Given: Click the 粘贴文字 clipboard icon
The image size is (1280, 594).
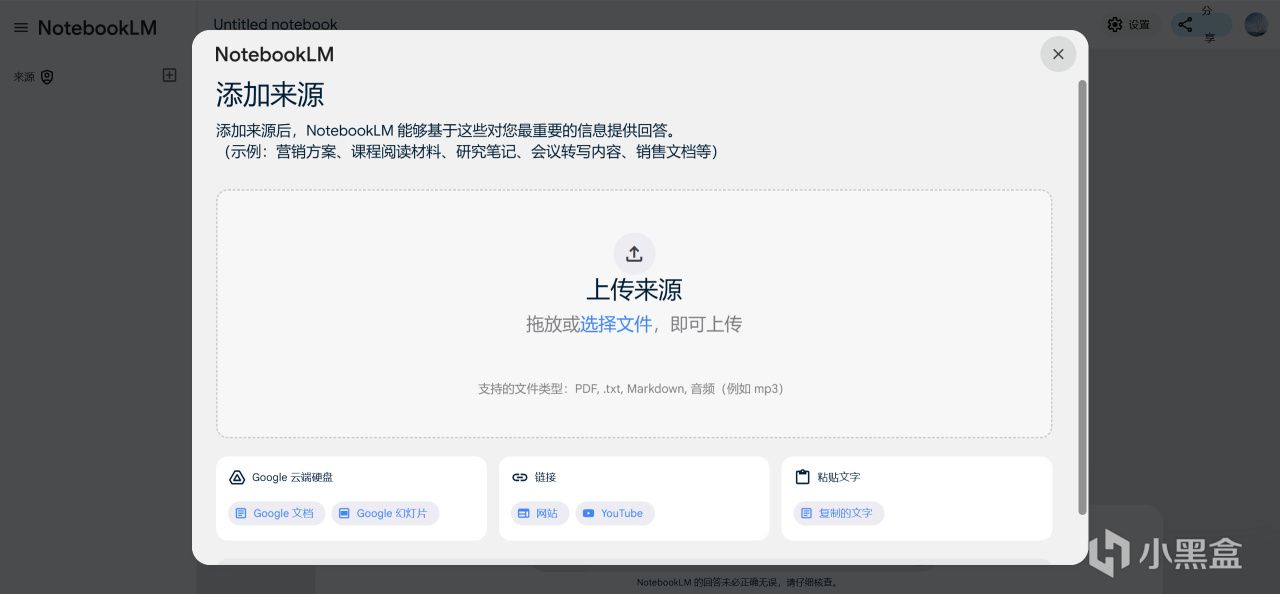Looking at the screenshot, I should tap(802, 477).
